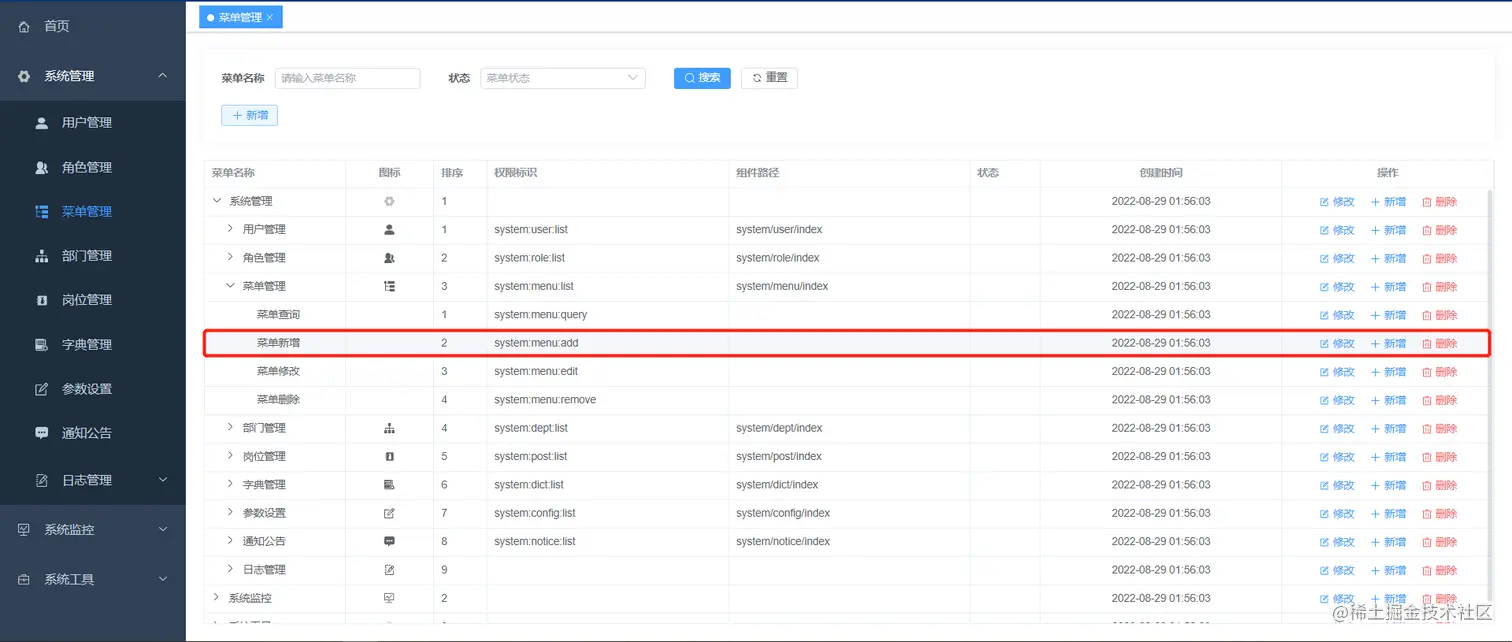Screen dimensions: 1512x642
Task: Expand the 岗位管理 tree row
Action: pyautogui.click(x=231, y=456)
